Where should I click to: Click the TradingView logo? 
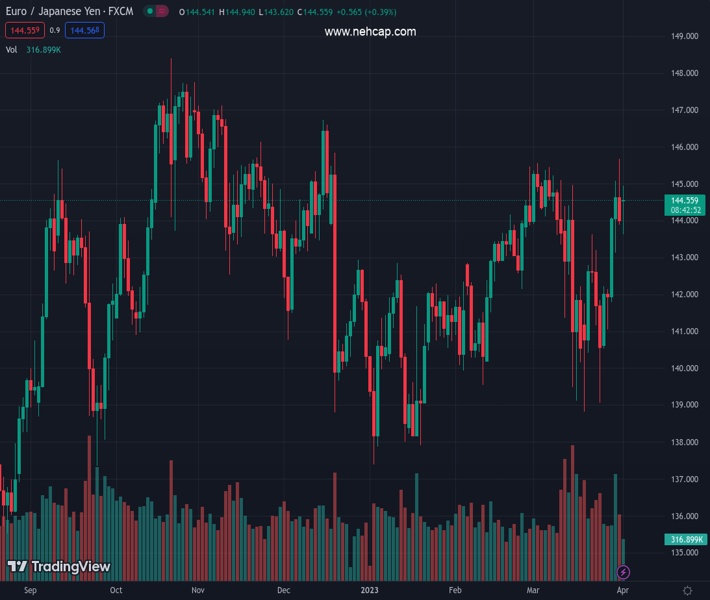click(59, 567)
